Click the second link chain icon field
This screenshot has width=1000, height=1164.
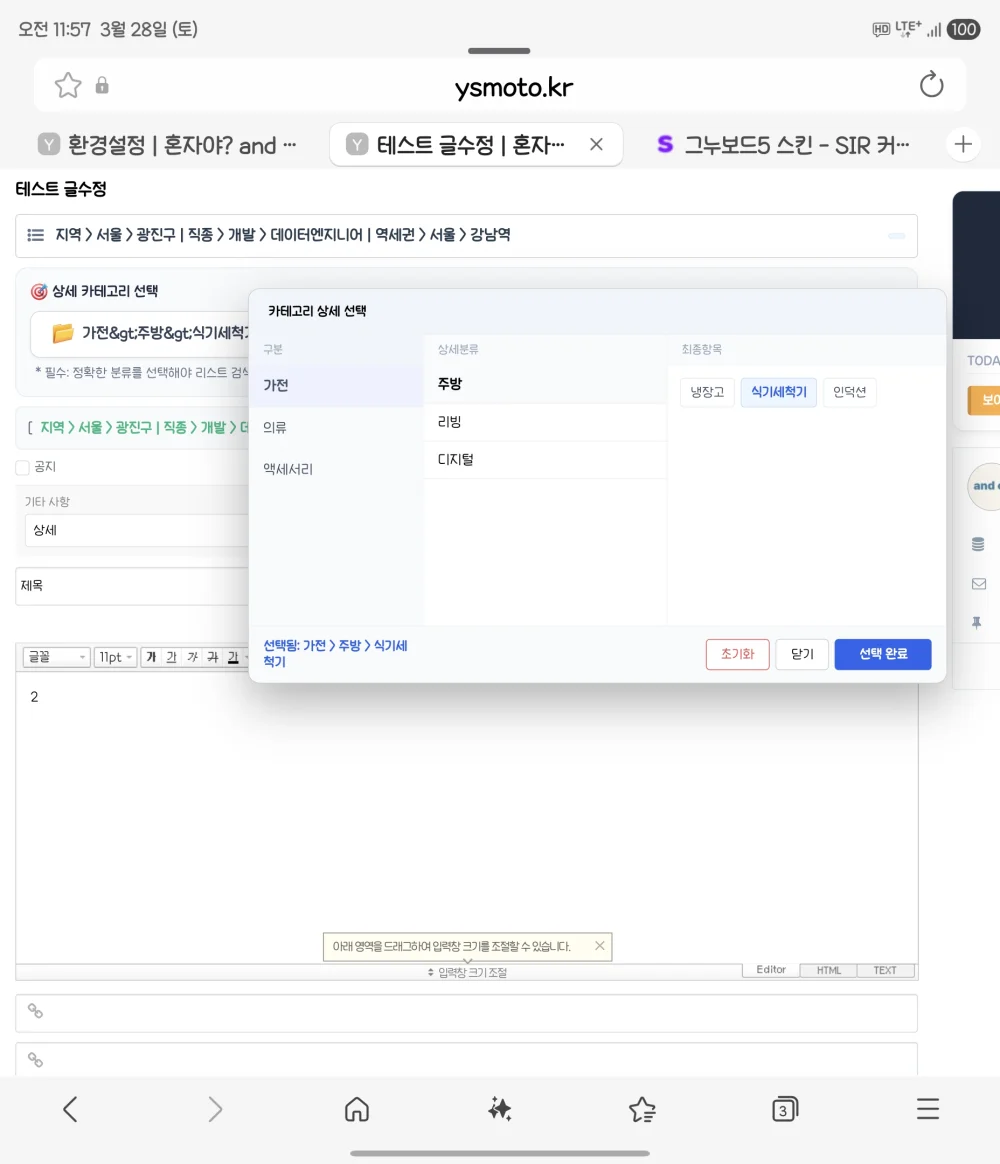pyautogui.click(x=466, y=1059)
